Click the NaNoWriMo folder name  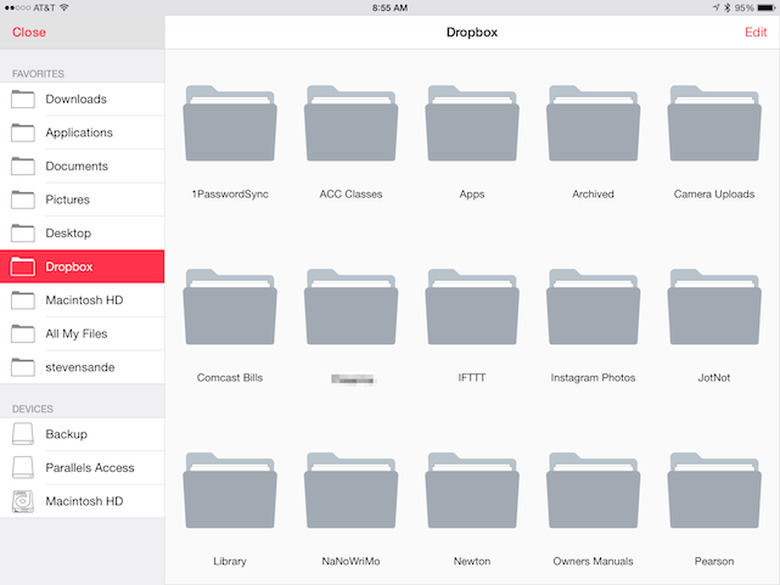tap(351, 561)
